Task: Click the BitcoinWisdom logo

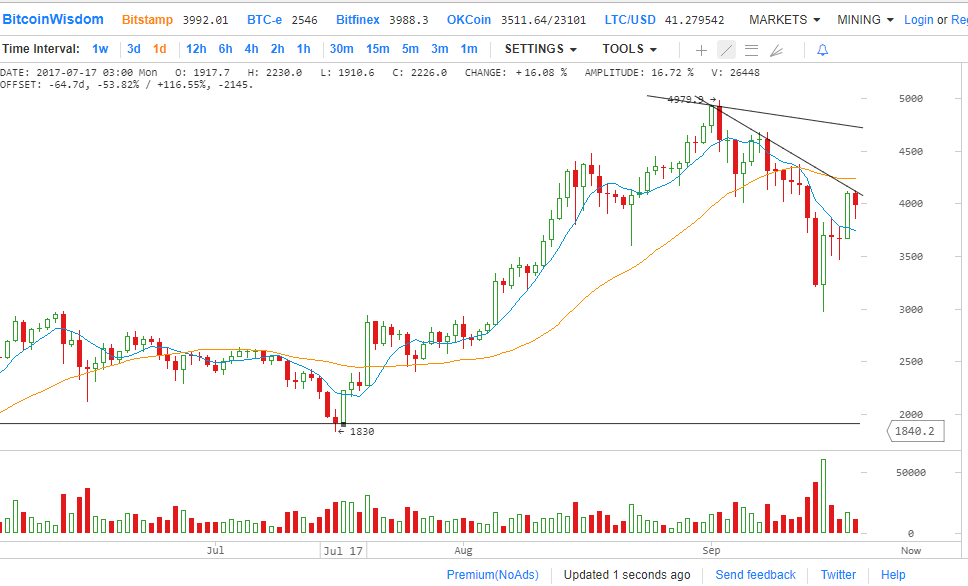Action: [x=53, y=20]
